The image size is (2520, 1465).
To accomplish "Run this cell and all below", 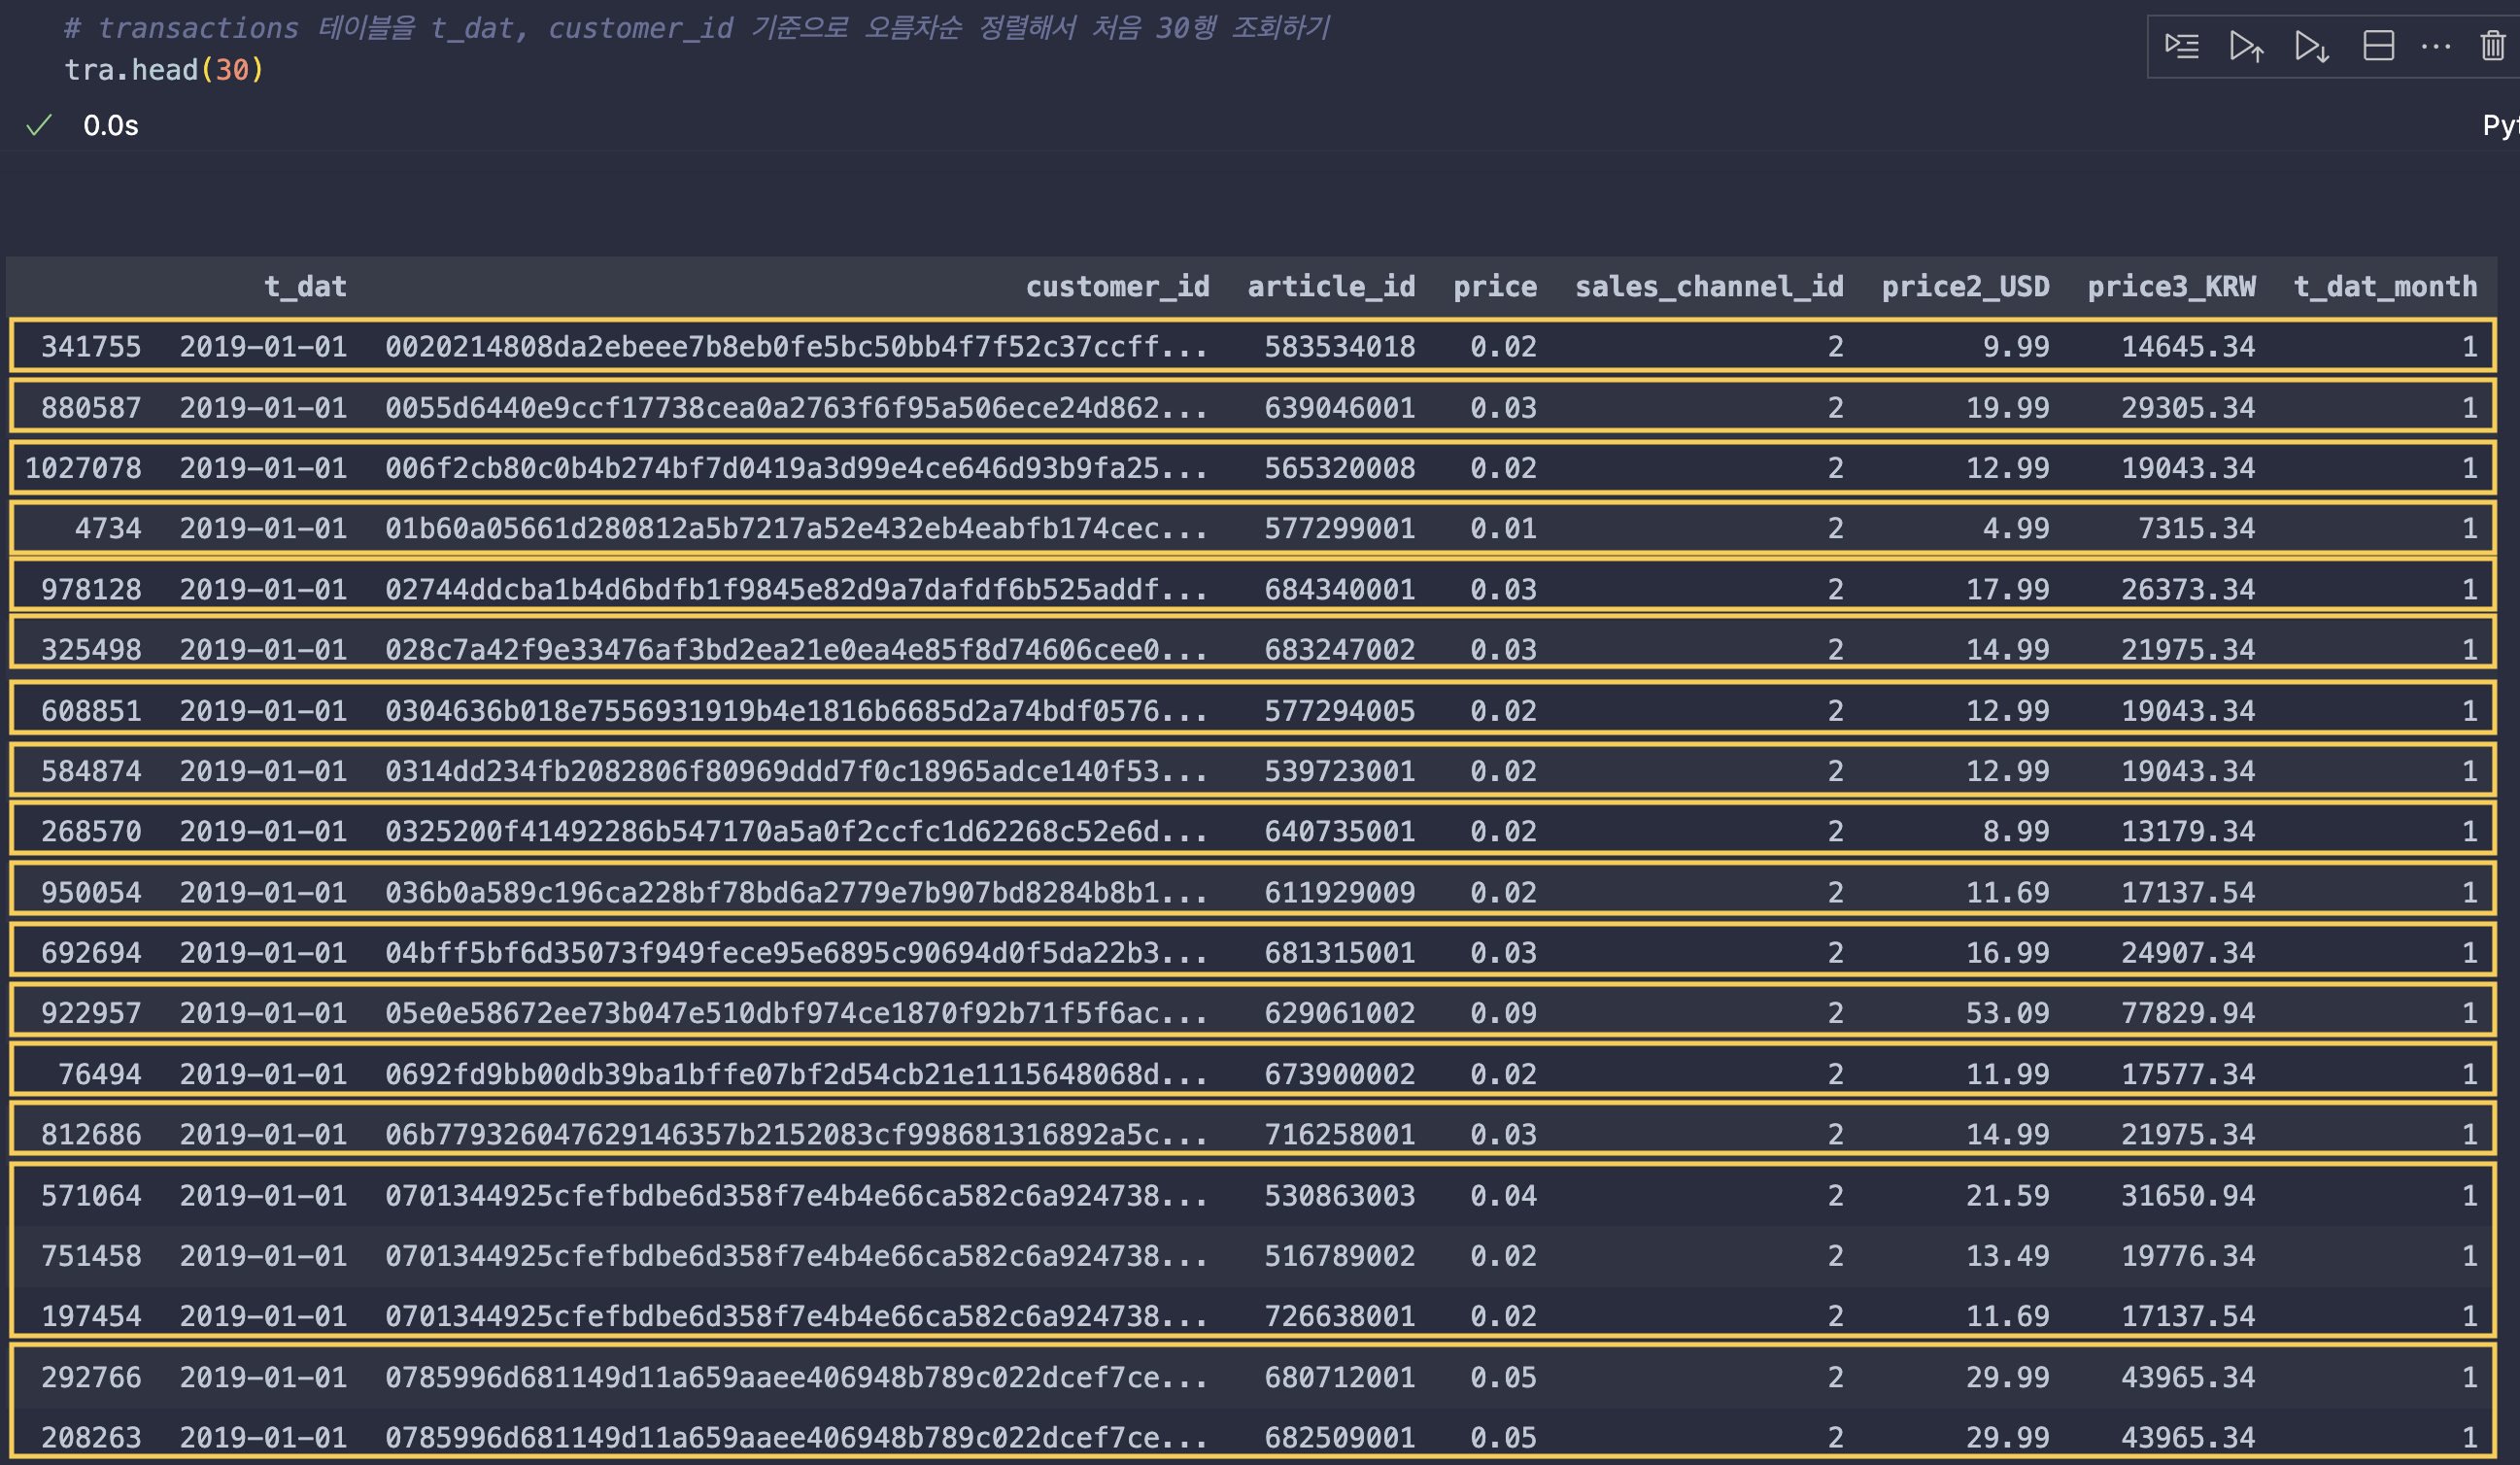I will coord(2311,46).
